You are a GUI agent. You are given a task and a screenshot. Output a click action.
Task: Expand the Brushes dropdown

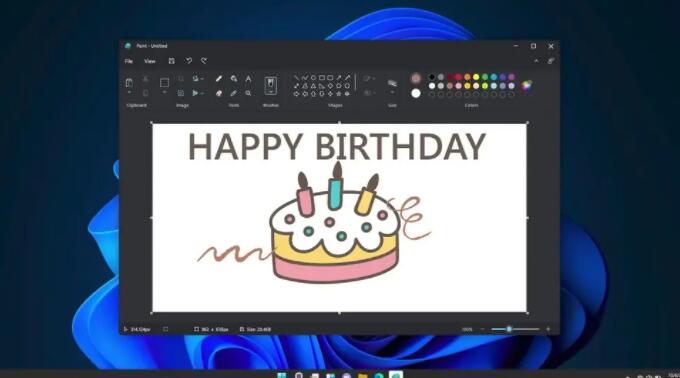[271, 86]
